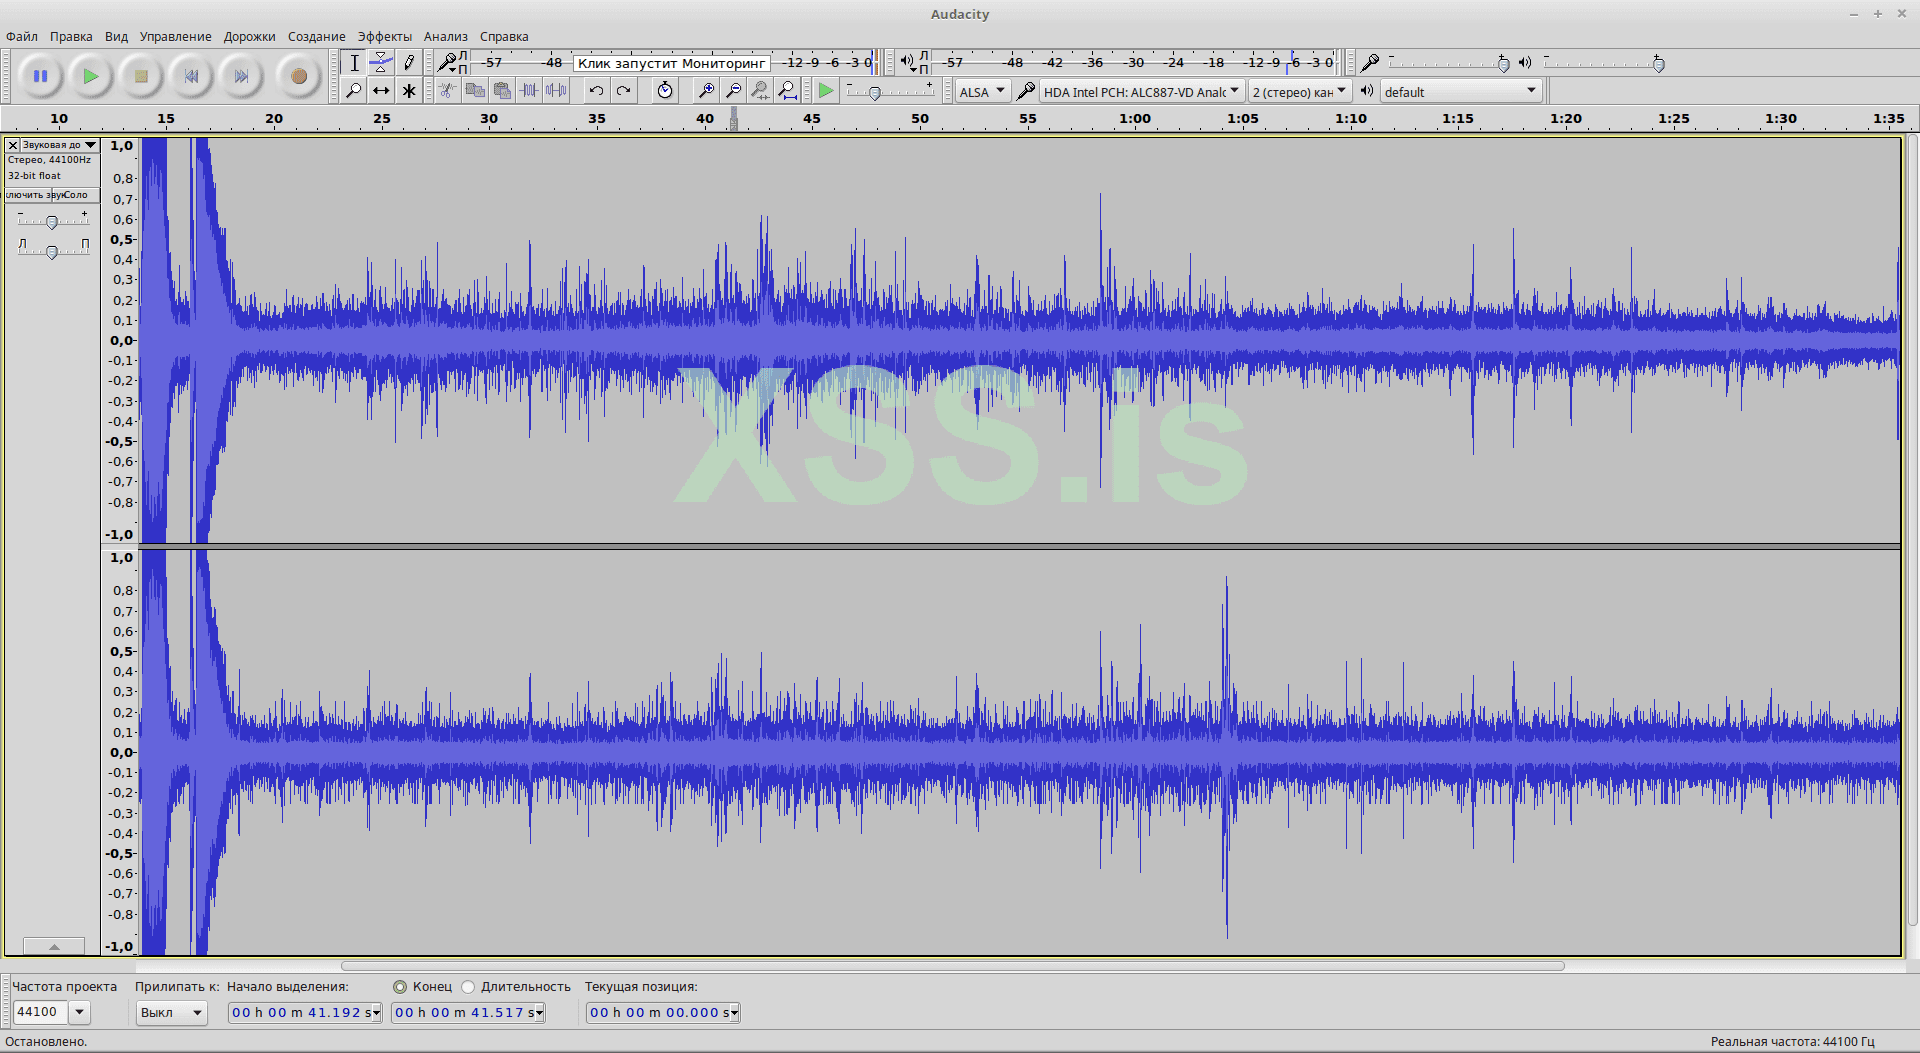
Task: Open the selection start time format arrow
Action: point(376,1013)
